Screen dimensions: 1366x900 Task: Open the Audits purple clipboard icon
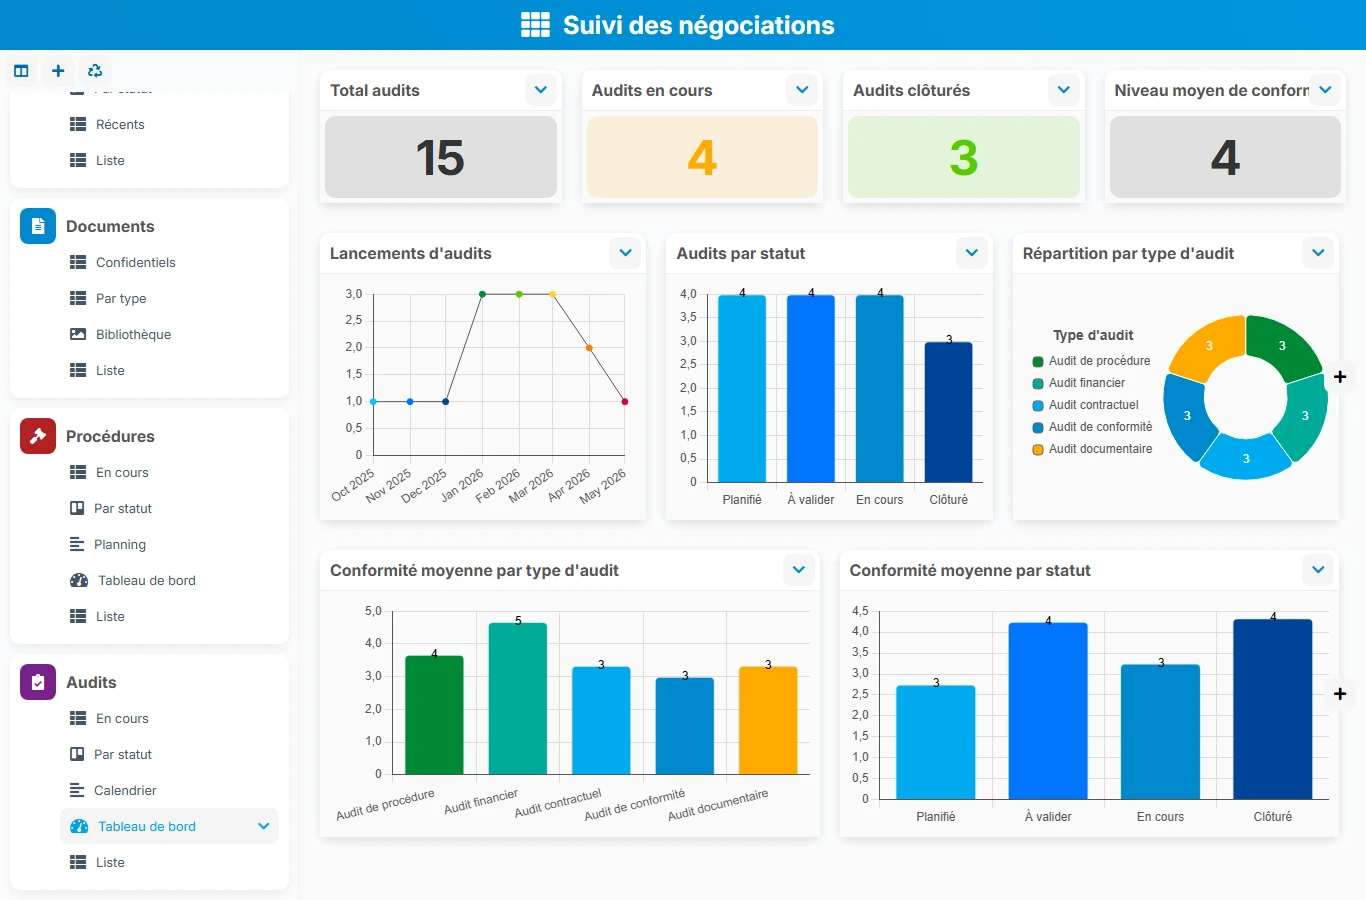point(38,682)
